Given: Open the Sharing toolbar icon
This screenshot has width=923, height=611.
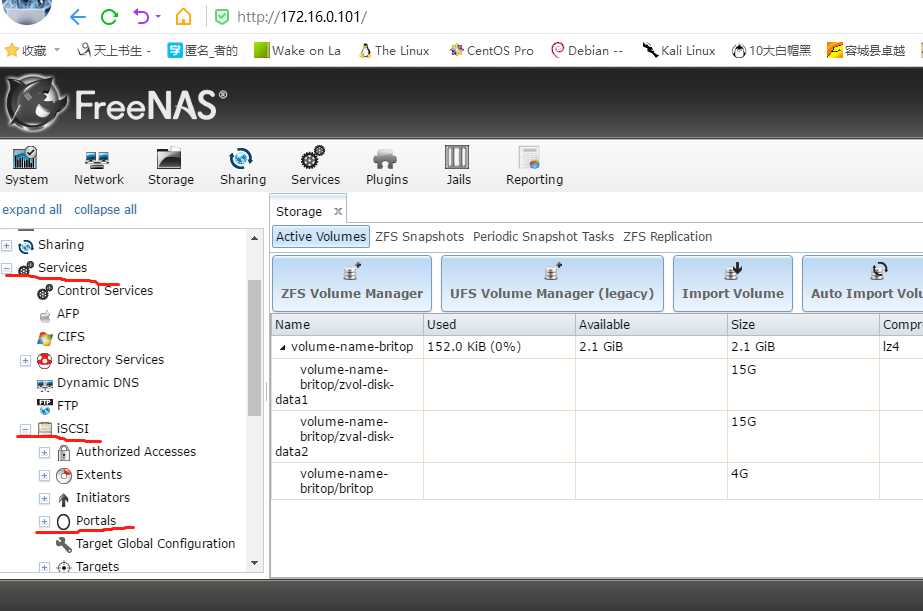Looking at the screenshot, I should (243, 166).
